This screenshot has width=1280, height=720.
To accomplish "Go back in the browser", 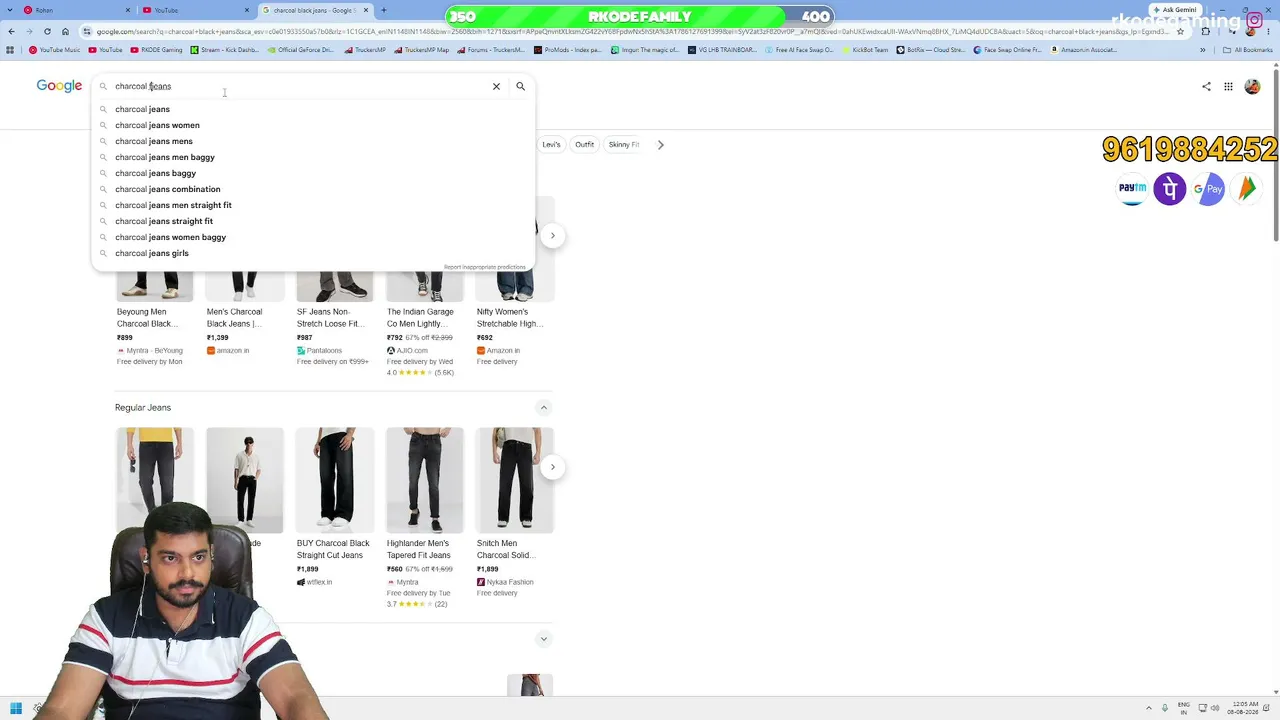I will tap(11, 31).
